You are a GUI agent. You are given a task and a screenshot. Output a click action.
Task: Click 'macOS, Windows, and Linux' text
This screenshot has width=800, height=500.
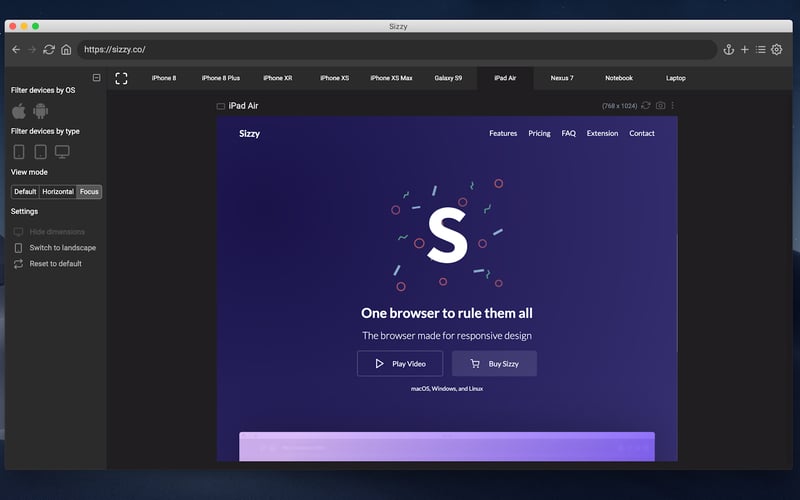(x=447, y=389)
